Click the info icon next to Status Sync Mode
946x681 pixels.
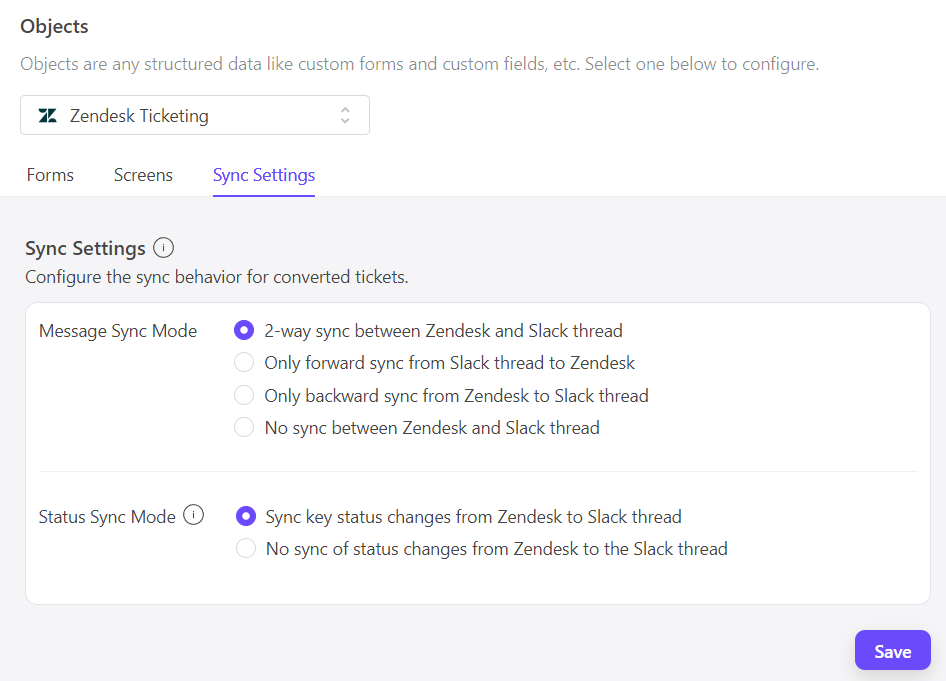tap(194, 516)
